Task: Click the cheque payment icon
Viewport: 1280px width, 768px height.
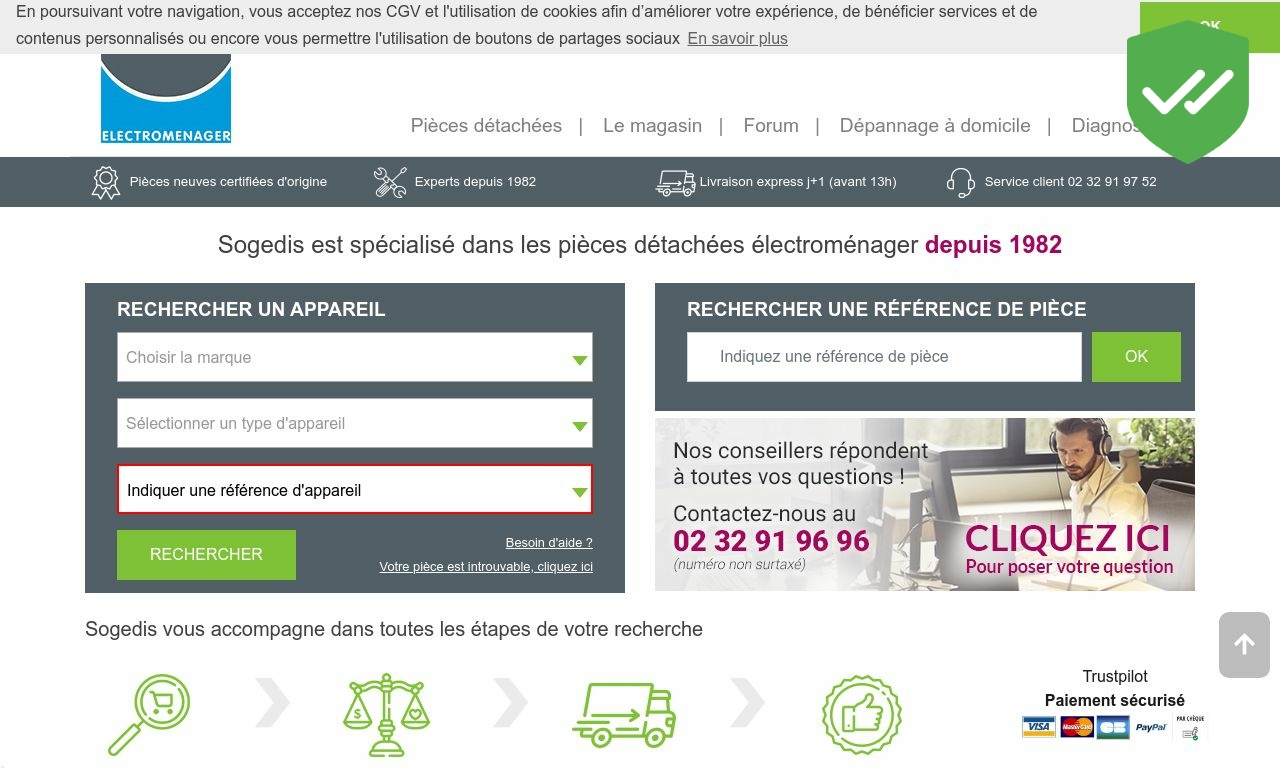Action: point(1190,727)
